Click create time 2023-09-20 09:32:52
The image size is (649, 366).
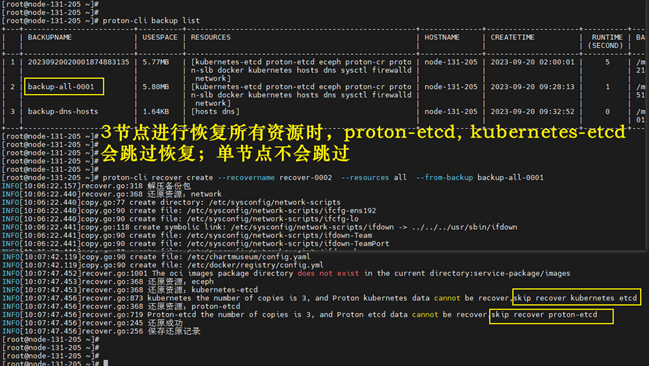[532, 112]
